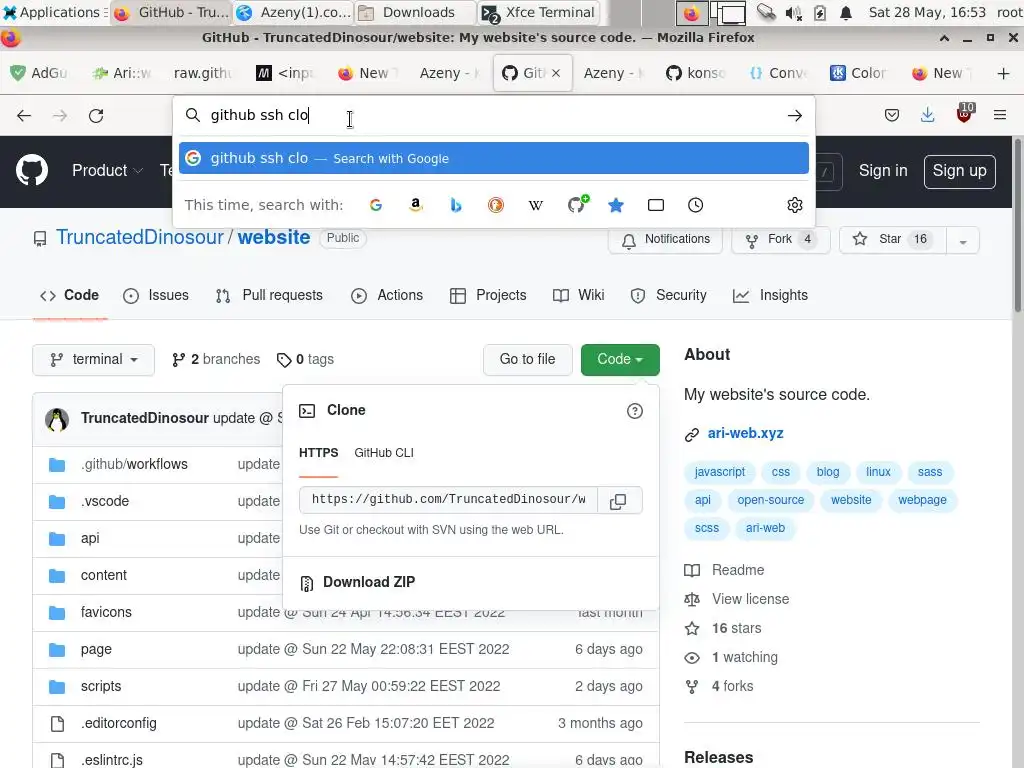
Task: Expand the Product menu in GitHub header
Action: coord(107,171)
